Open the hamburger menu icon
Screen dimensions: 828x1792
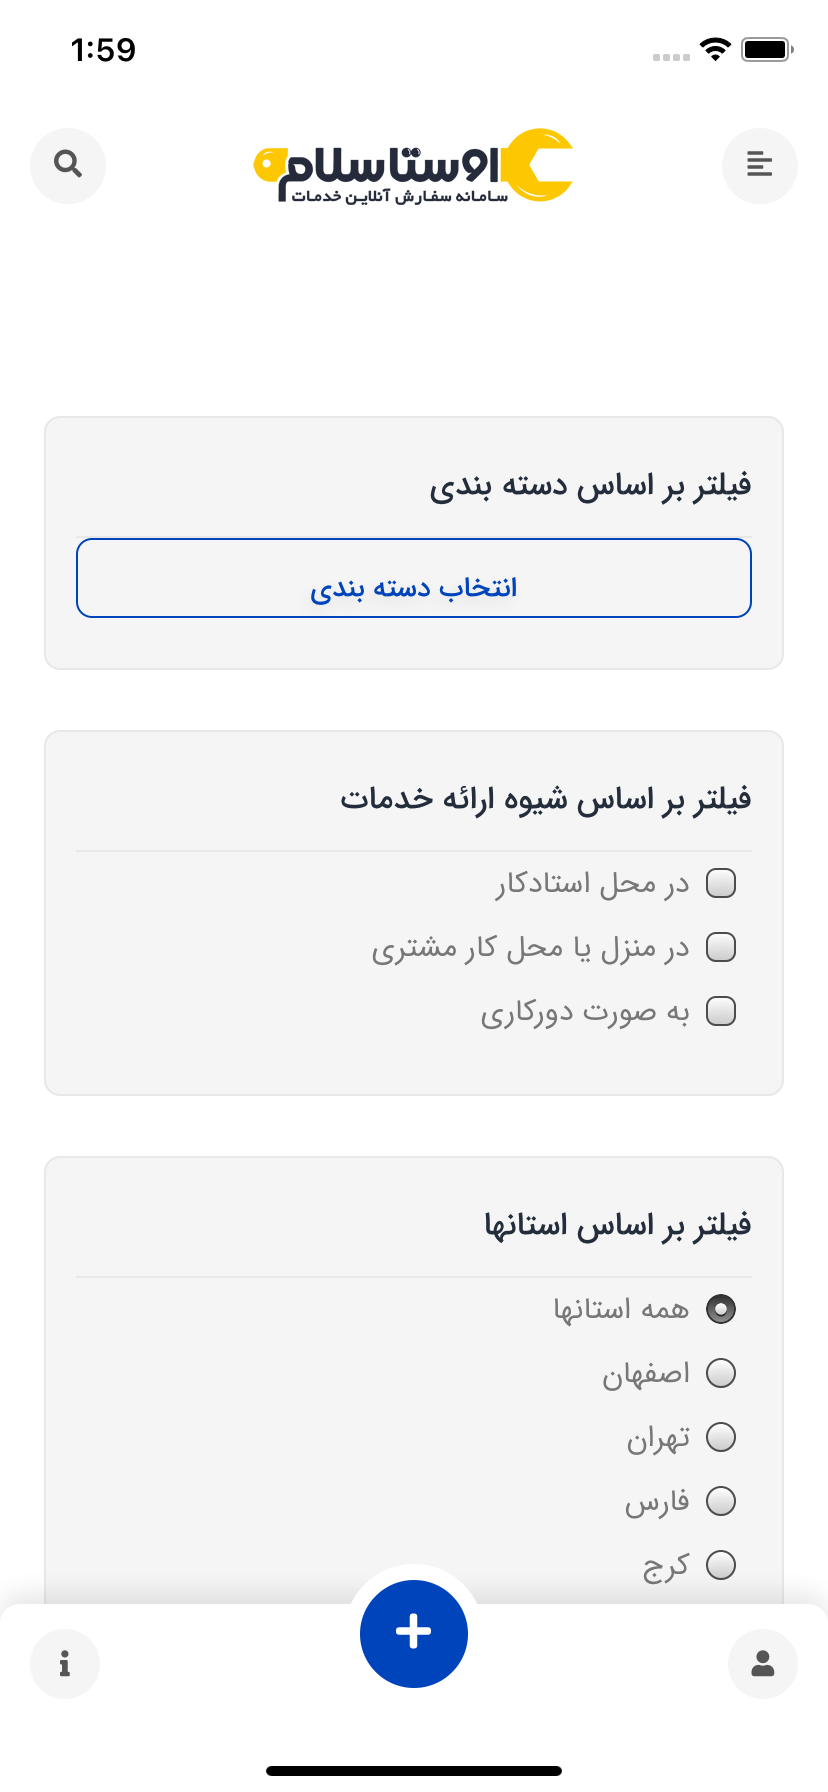(760, 165)
